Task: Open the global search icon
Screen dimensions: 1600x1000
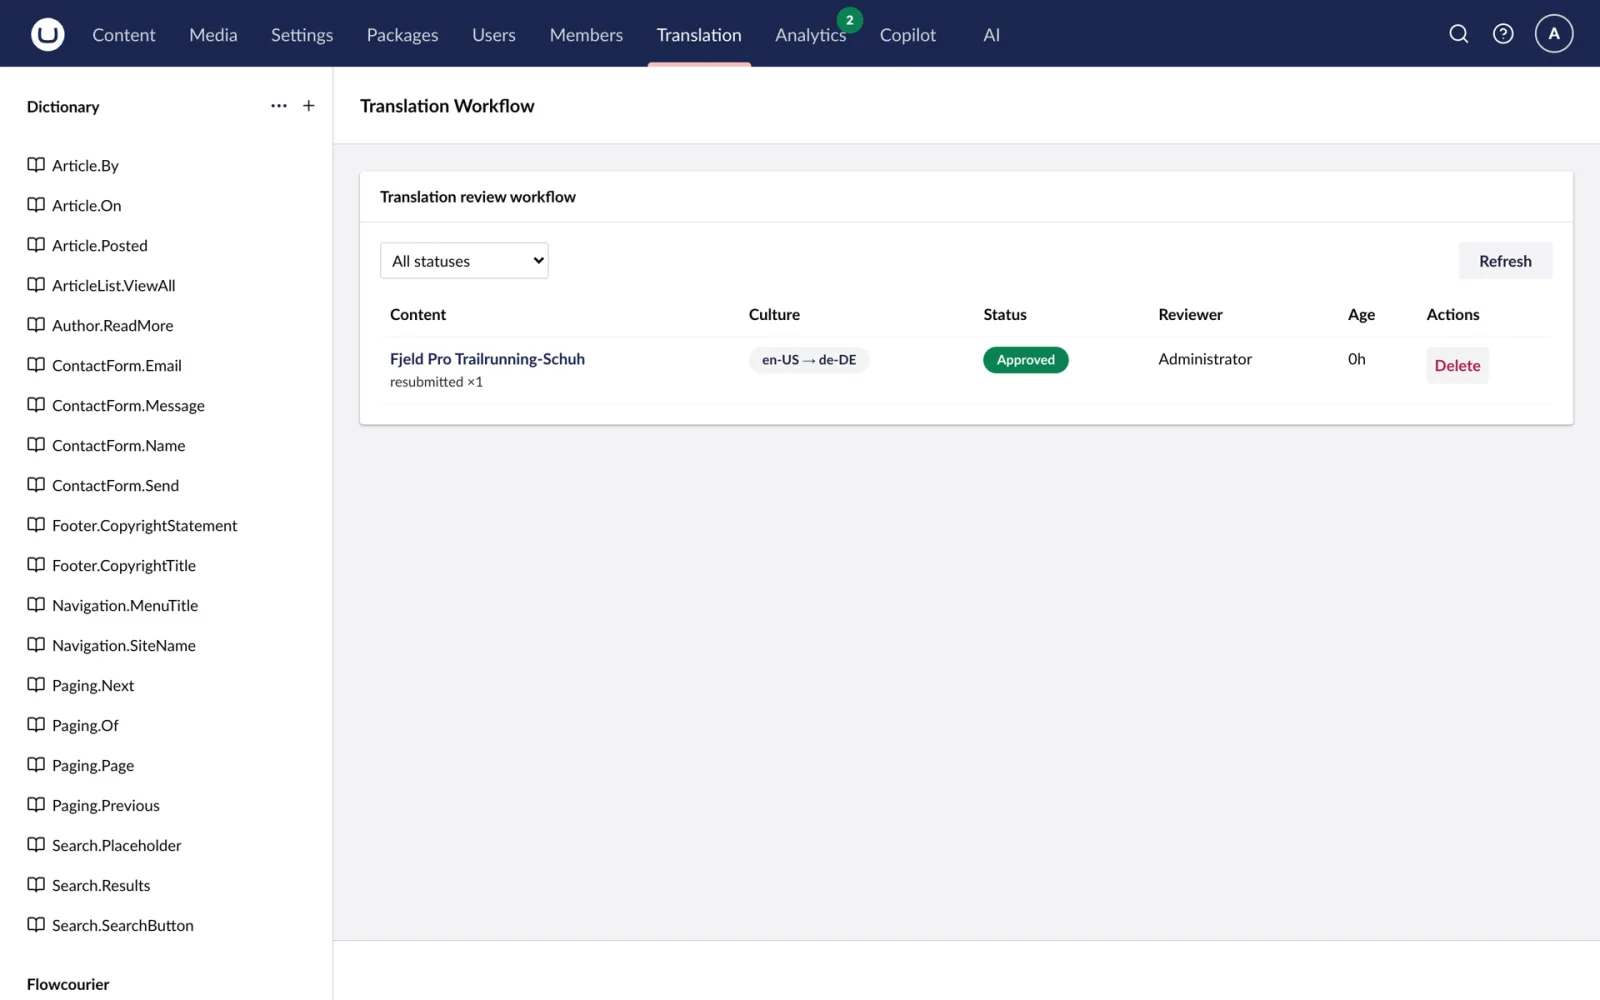Action: (x=1459, y=34)
